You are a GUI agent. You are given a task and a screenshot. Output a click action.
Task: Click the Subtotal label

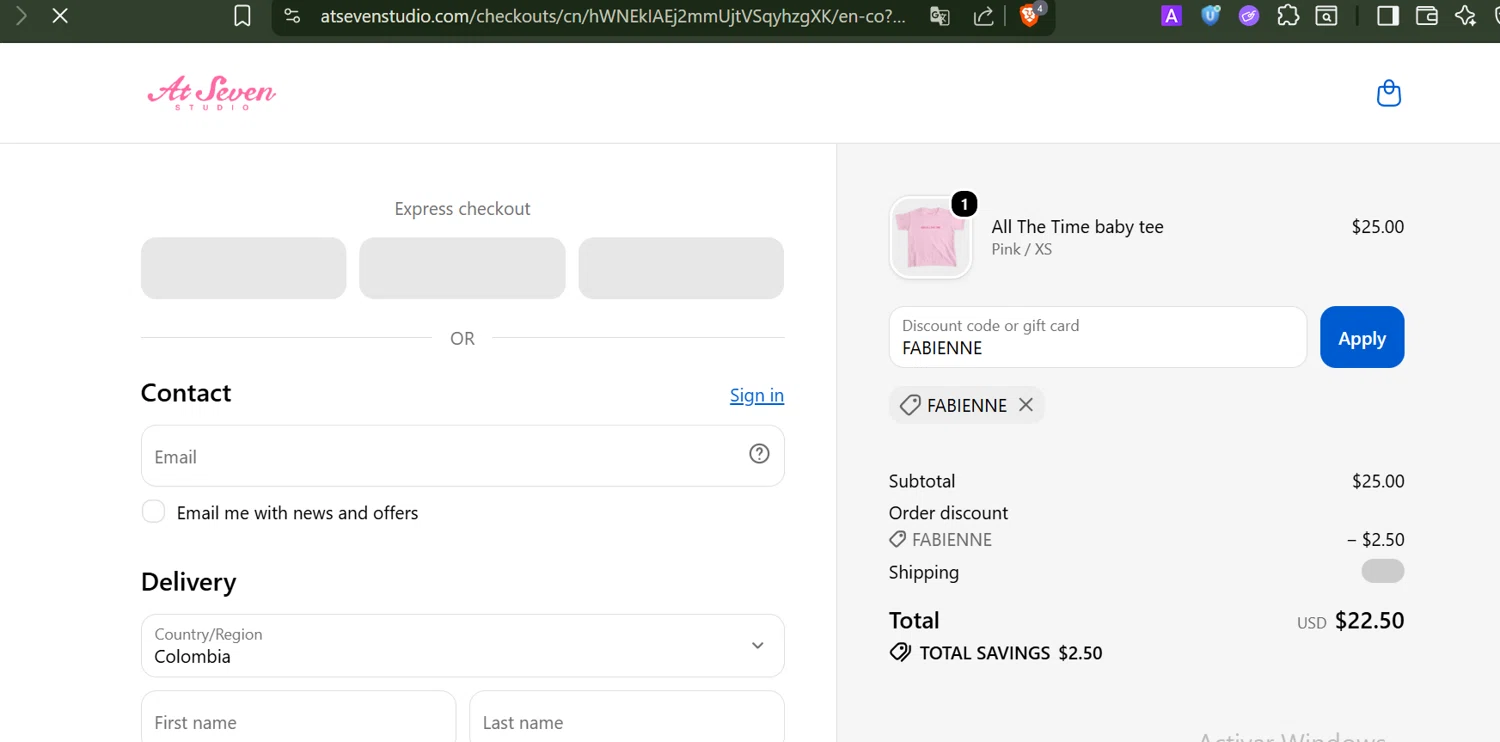coord(922,481)
